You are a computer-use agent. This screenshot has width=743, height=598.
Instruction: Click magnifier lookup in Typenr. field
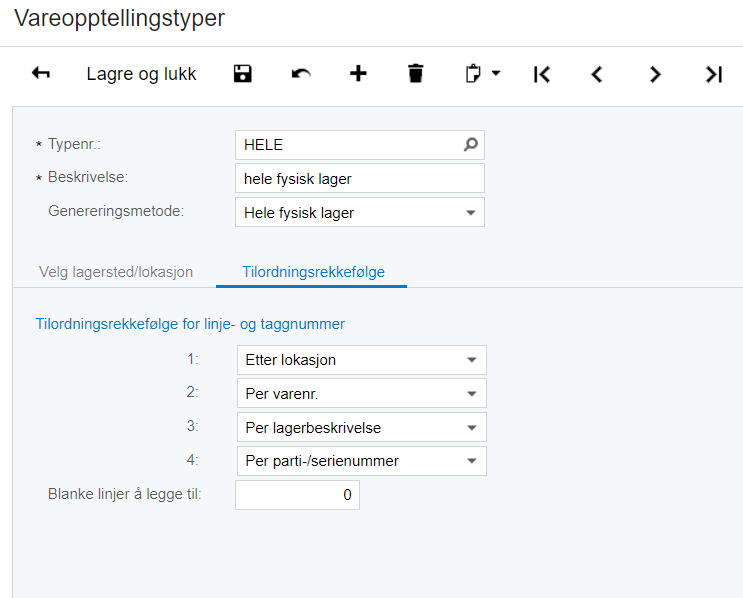(x=471, y=145)
